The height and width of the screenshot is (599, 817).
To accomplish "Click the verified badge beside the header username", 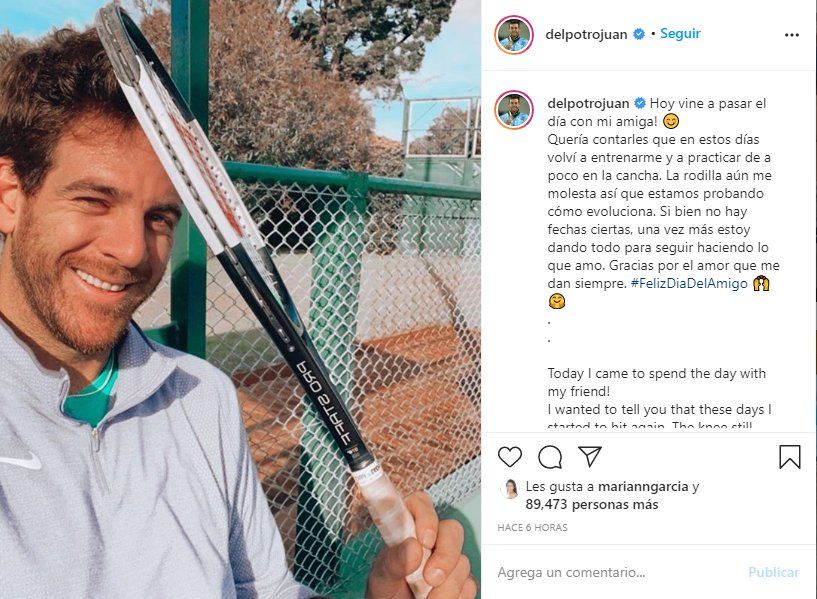I will pyautogui.click(x=638, y=34).
